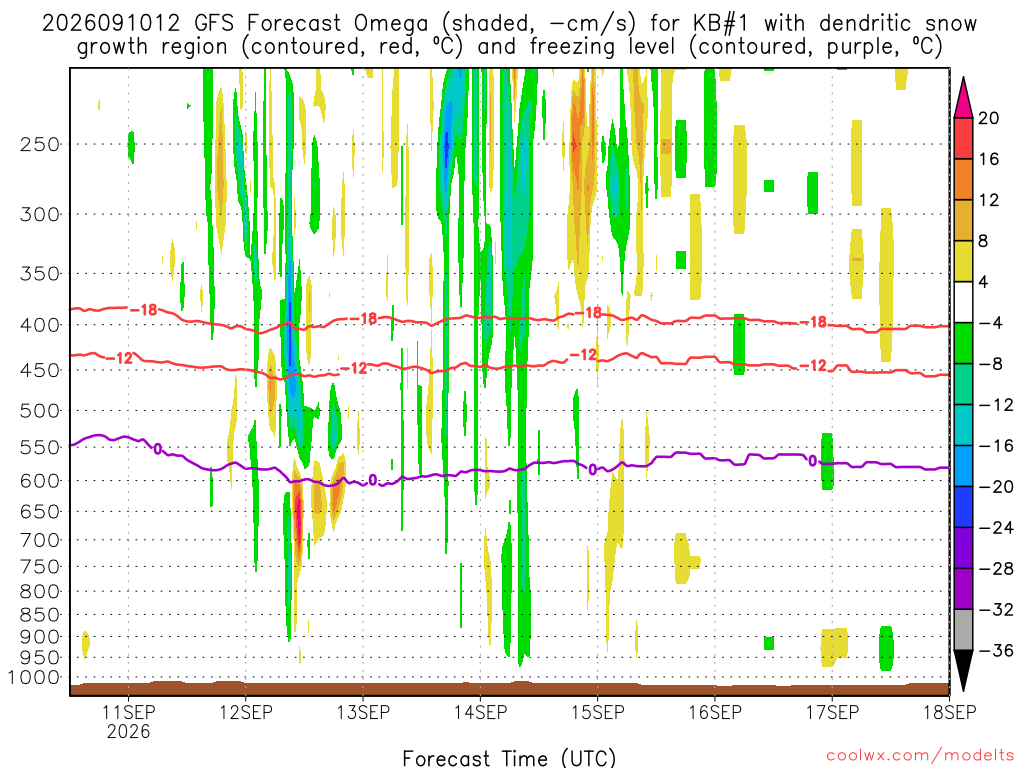1024x768 pixels.
Task: Select the yellow 4-8 colorbar swatch
Action: click(963, 261)
